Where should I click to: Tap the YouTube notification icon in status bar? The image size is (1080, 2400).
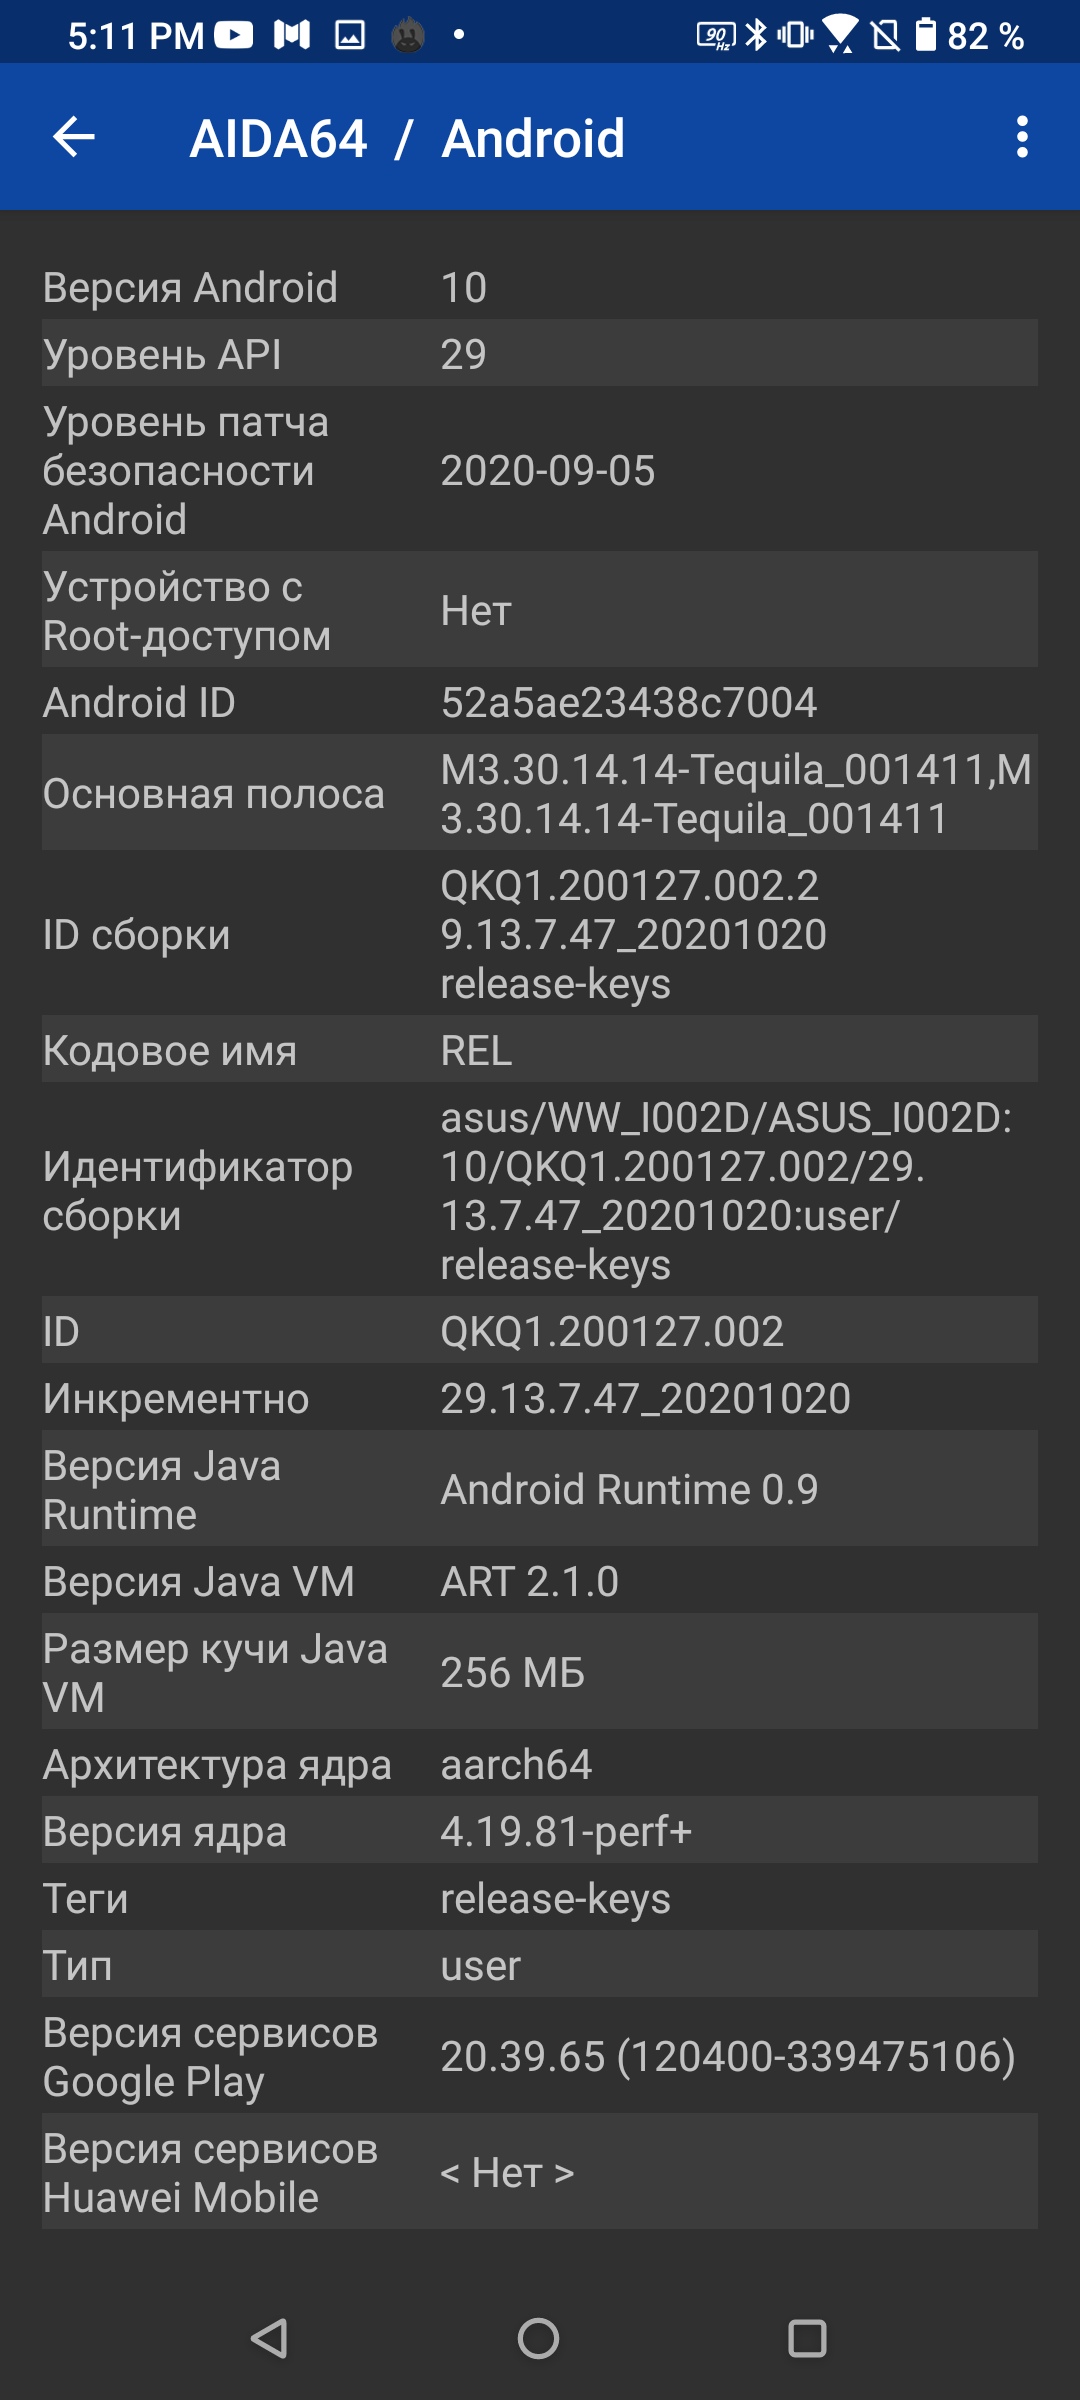(x=233, y=36)
